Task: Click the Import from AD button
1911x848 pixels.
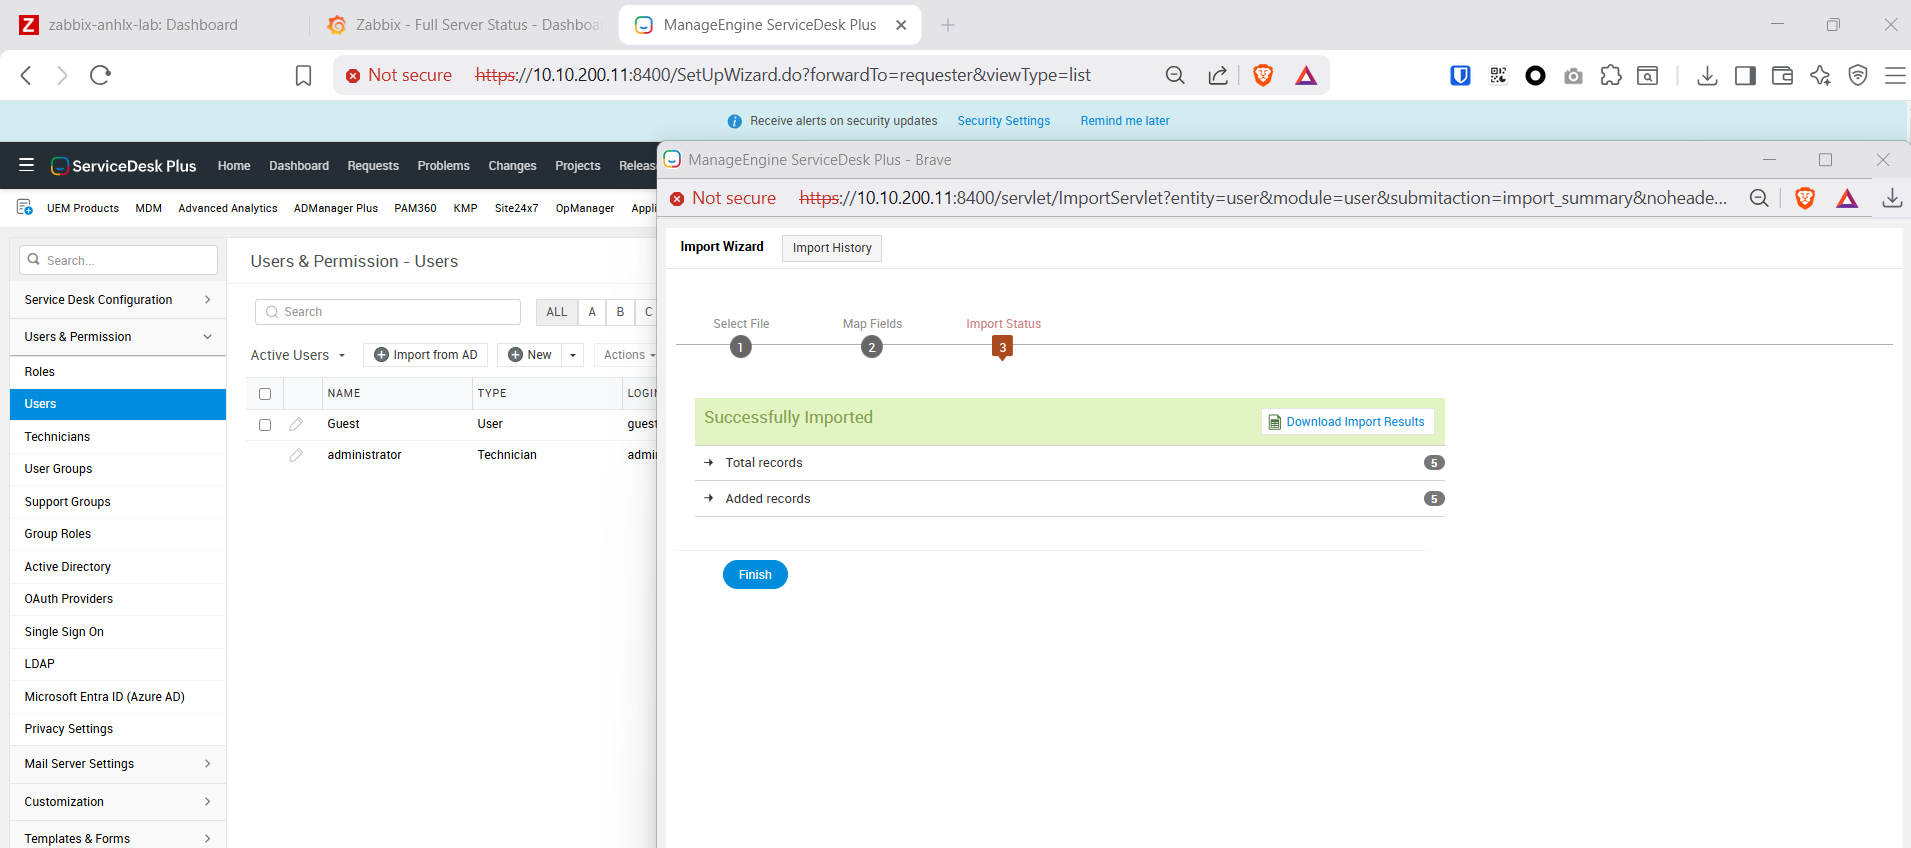Action: tap(426, 355)
